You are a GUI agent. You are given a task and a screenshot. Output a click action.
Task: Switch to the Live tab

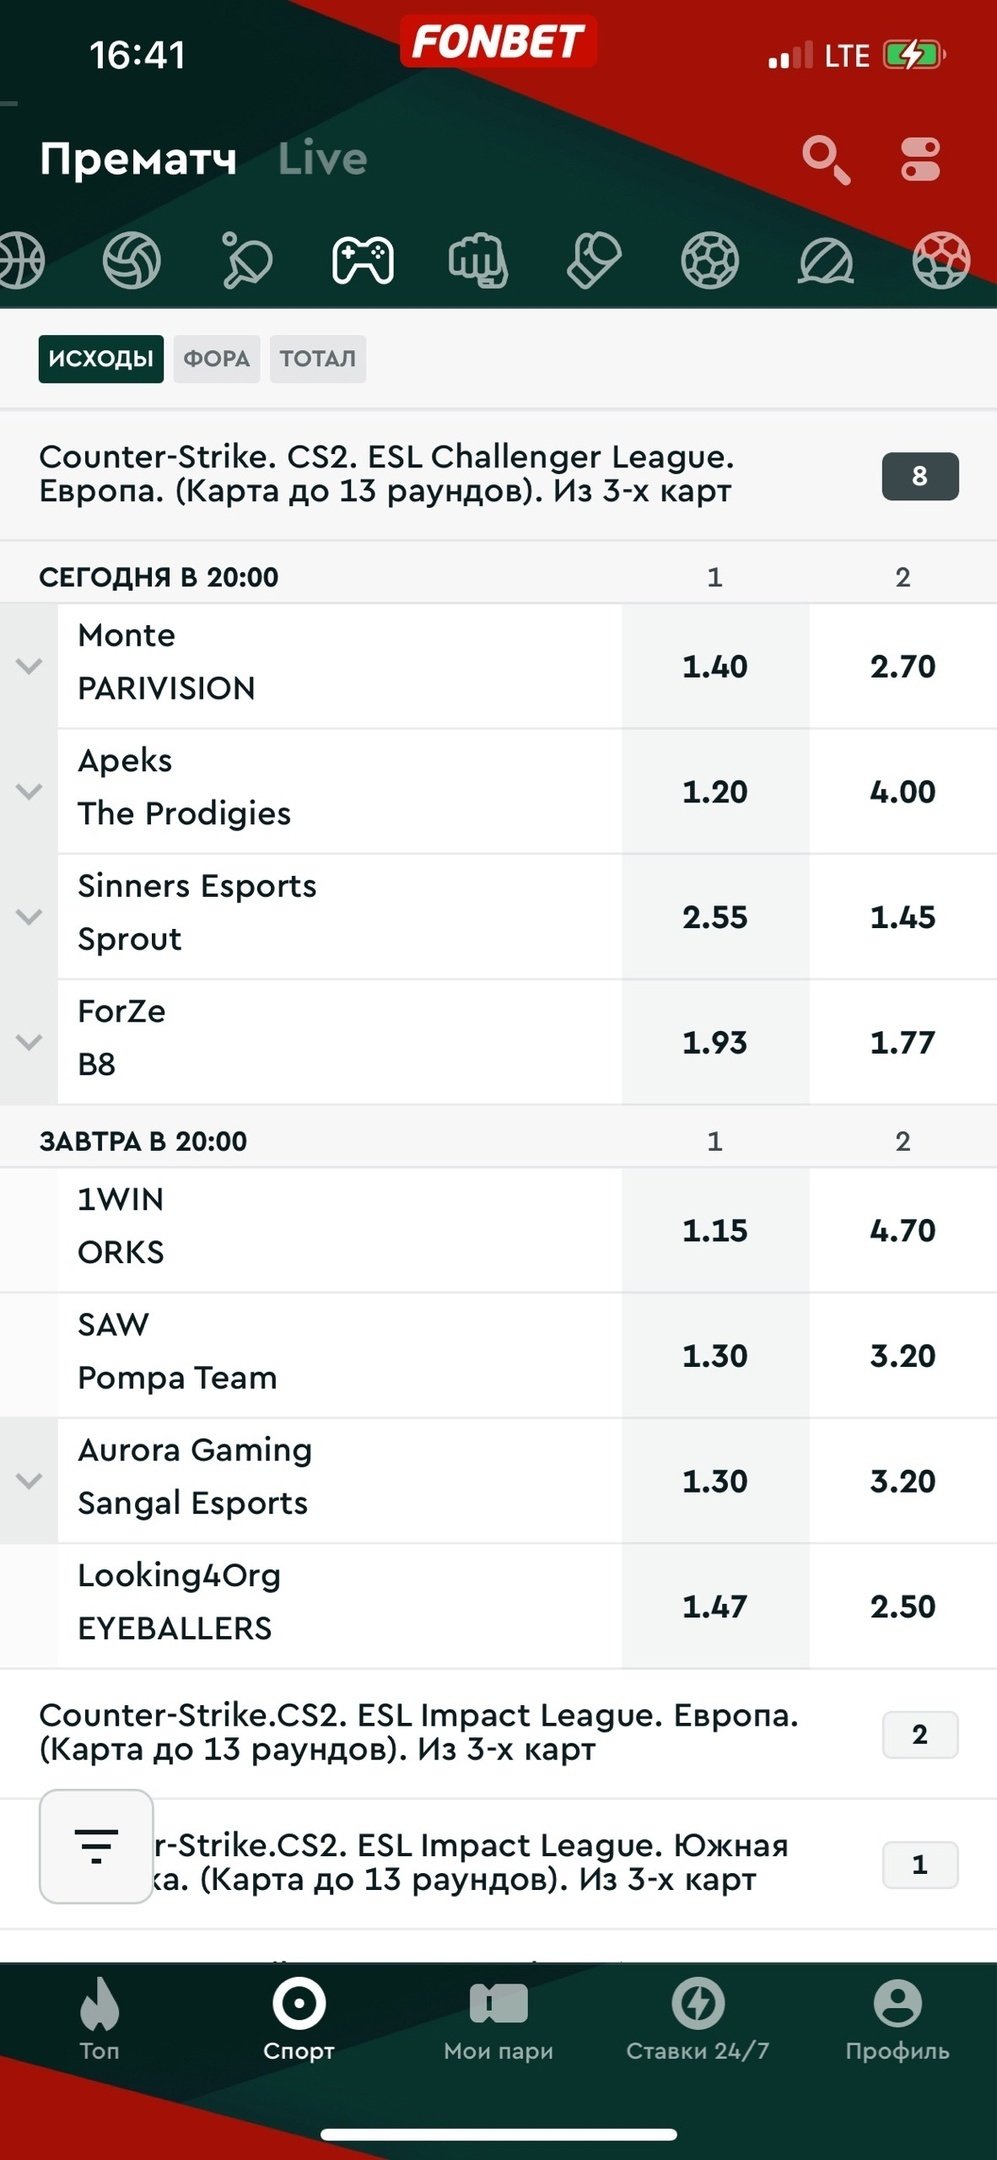tap(322, 159)
